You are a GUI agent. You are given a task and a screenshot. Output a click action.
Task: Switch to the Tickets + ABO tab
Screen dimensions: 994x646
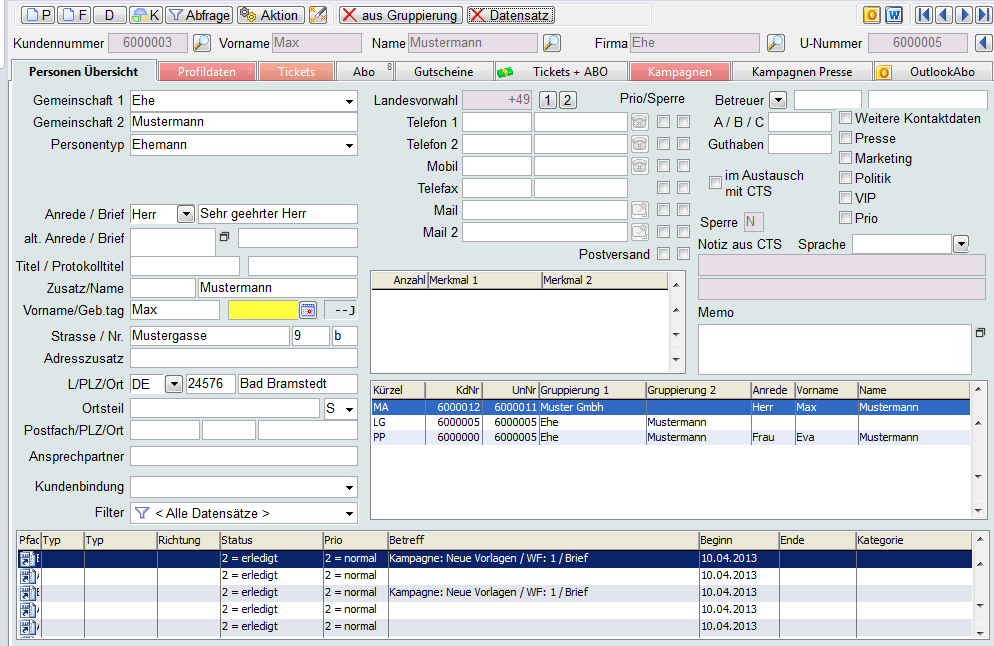click(x=562, y=72)
